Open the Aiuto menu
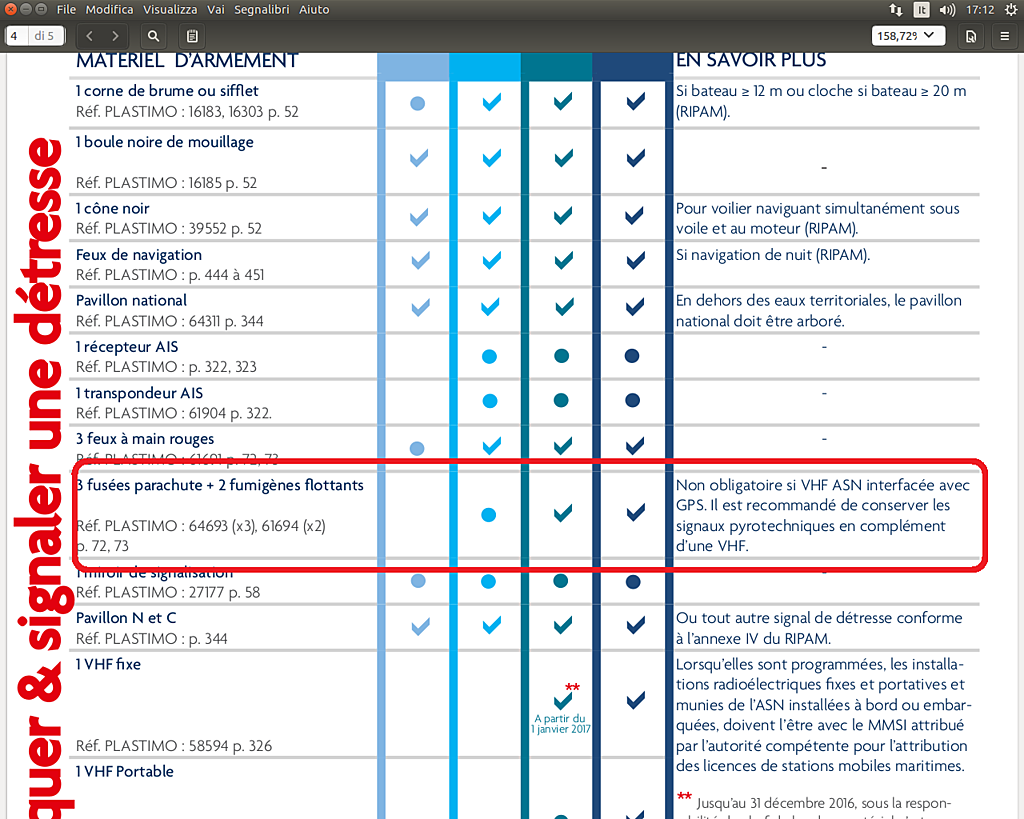Image resolution: width=1024 pixels, height=819 pixels. click(x=314, y=10)
